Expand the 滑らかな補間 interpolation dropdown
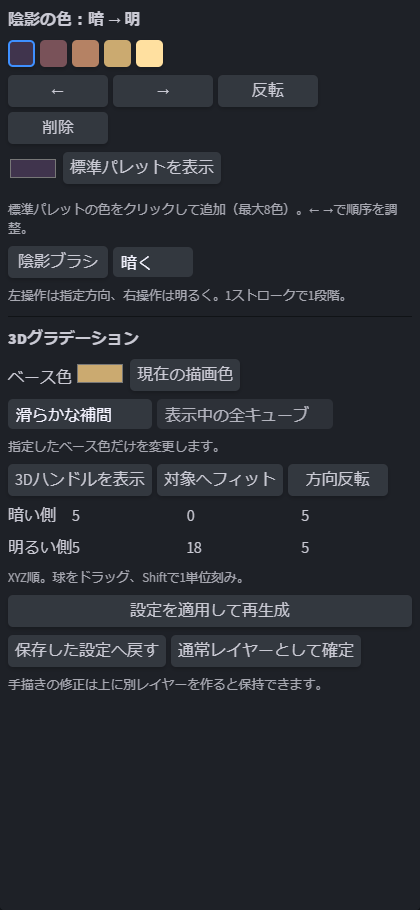 click(x=80, y=414)
